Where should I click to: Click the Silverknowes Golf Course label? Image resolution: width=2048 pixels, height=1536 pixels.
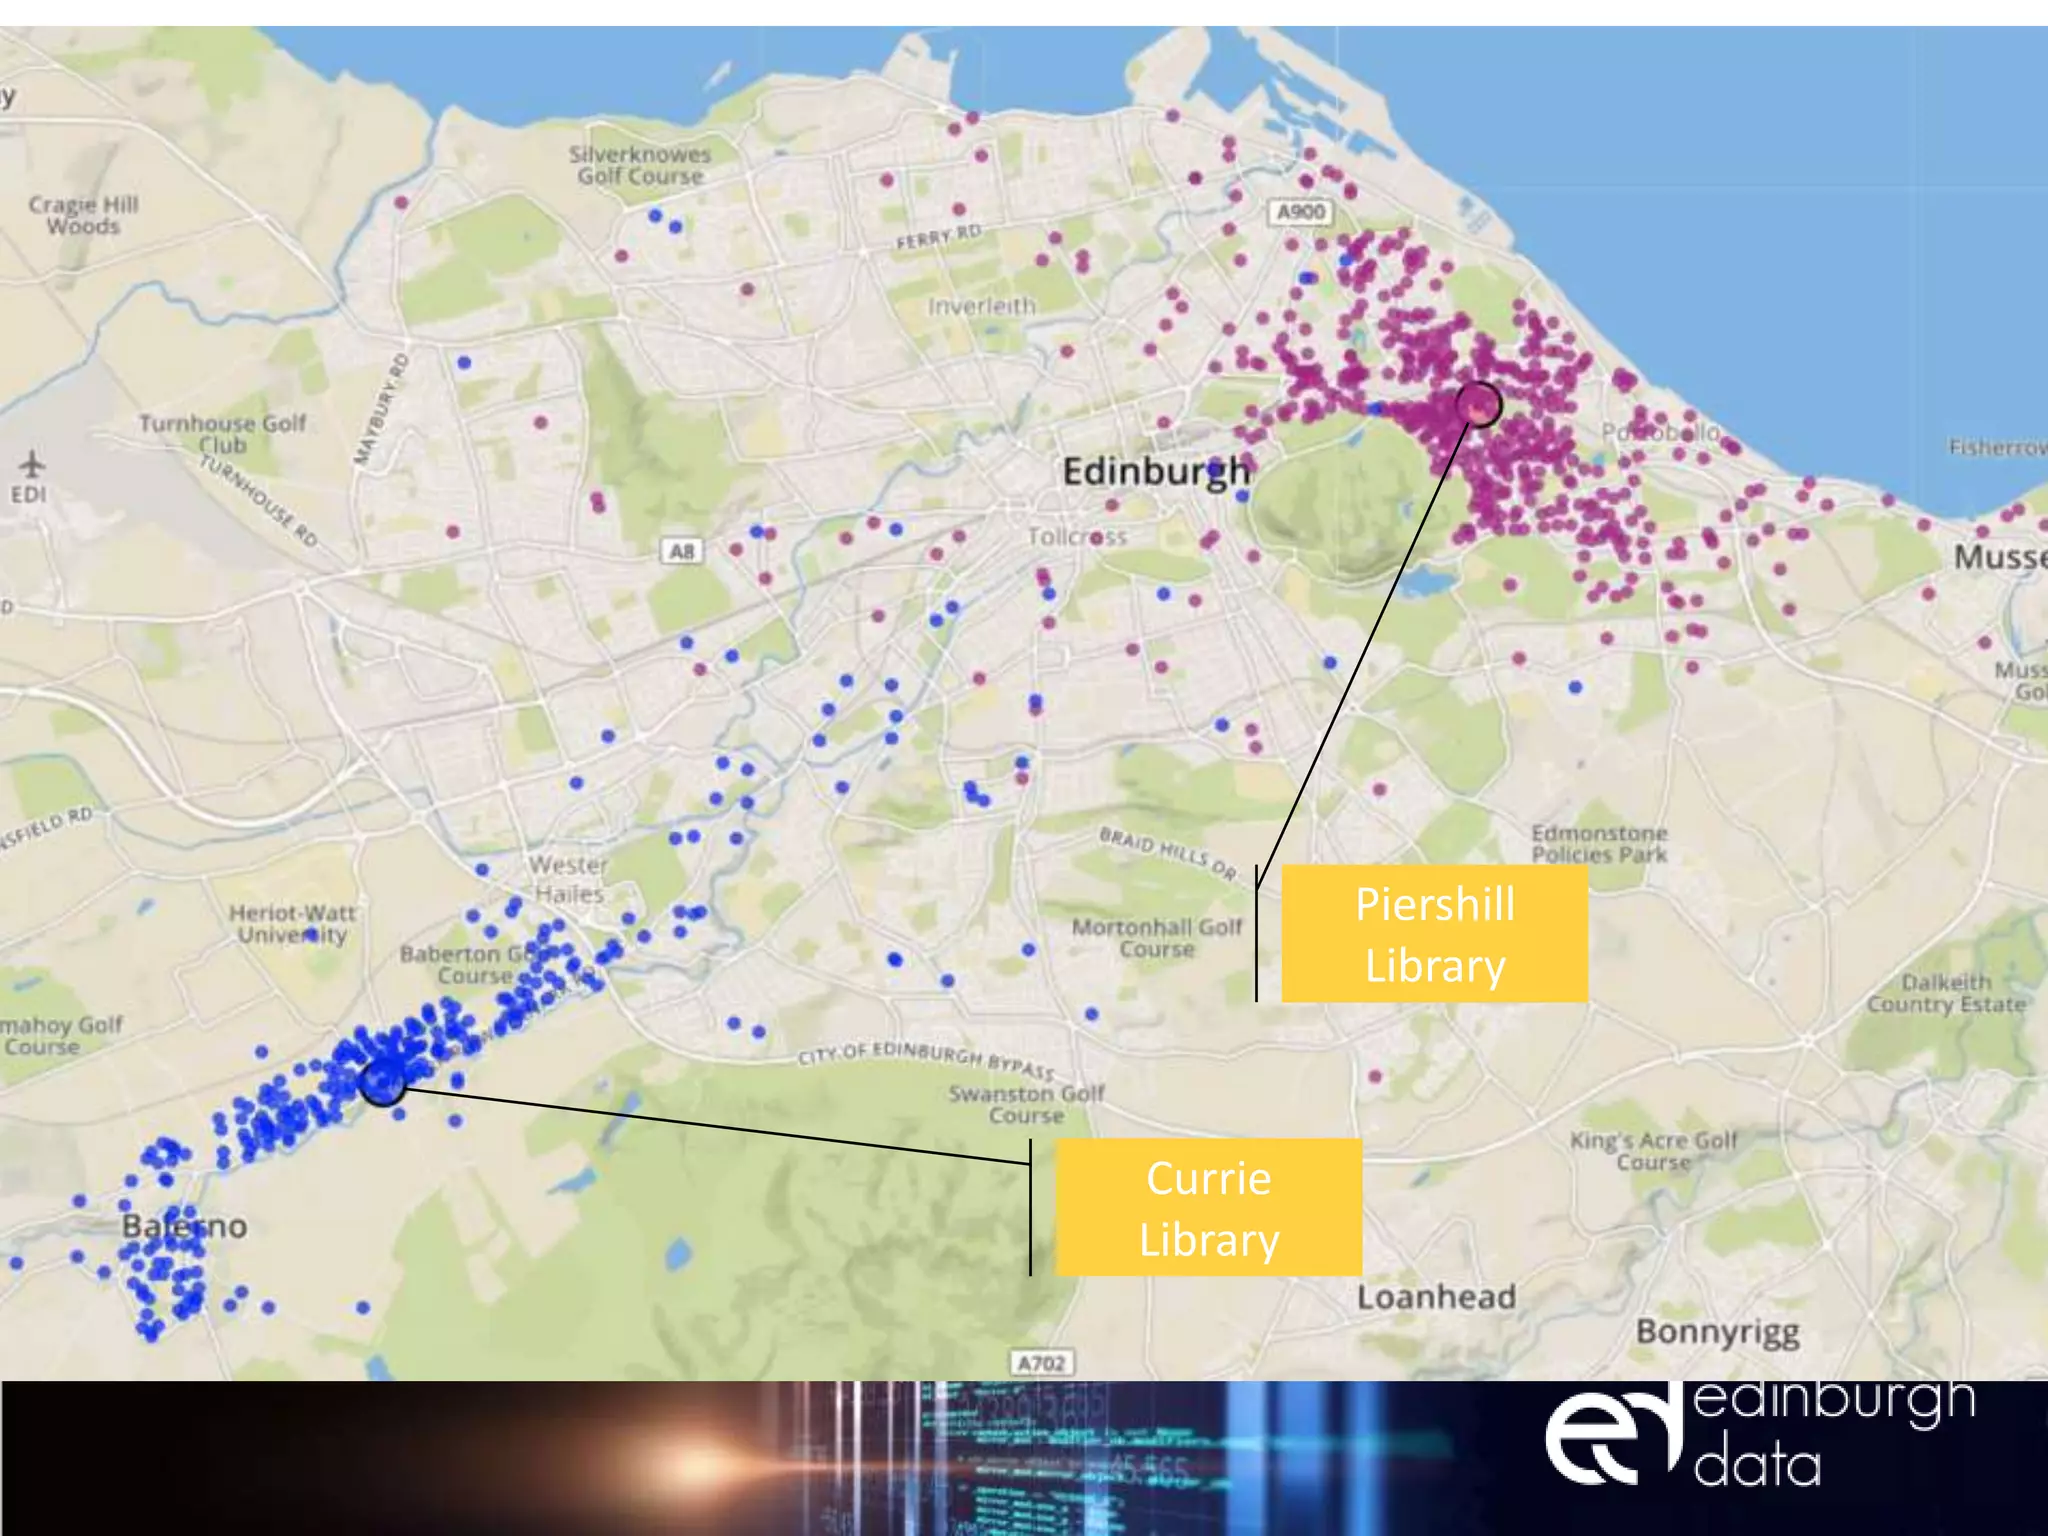coord(640,165)
